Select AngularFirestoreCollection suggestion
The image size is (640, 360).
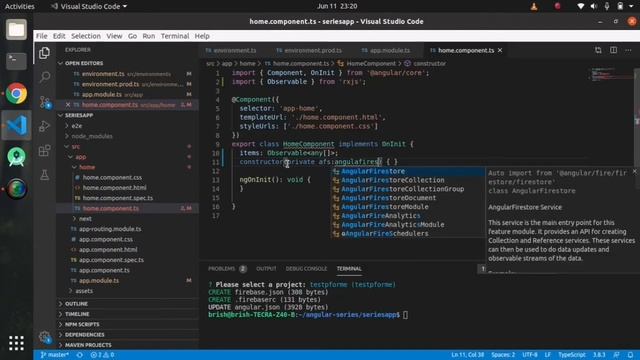pos(408,180)
